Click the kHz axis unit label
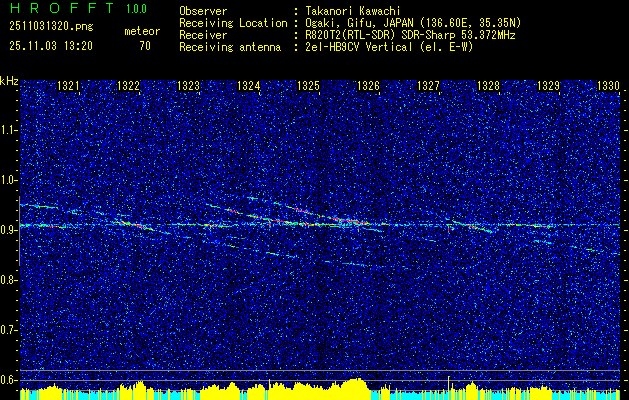 tap(9, 81)
